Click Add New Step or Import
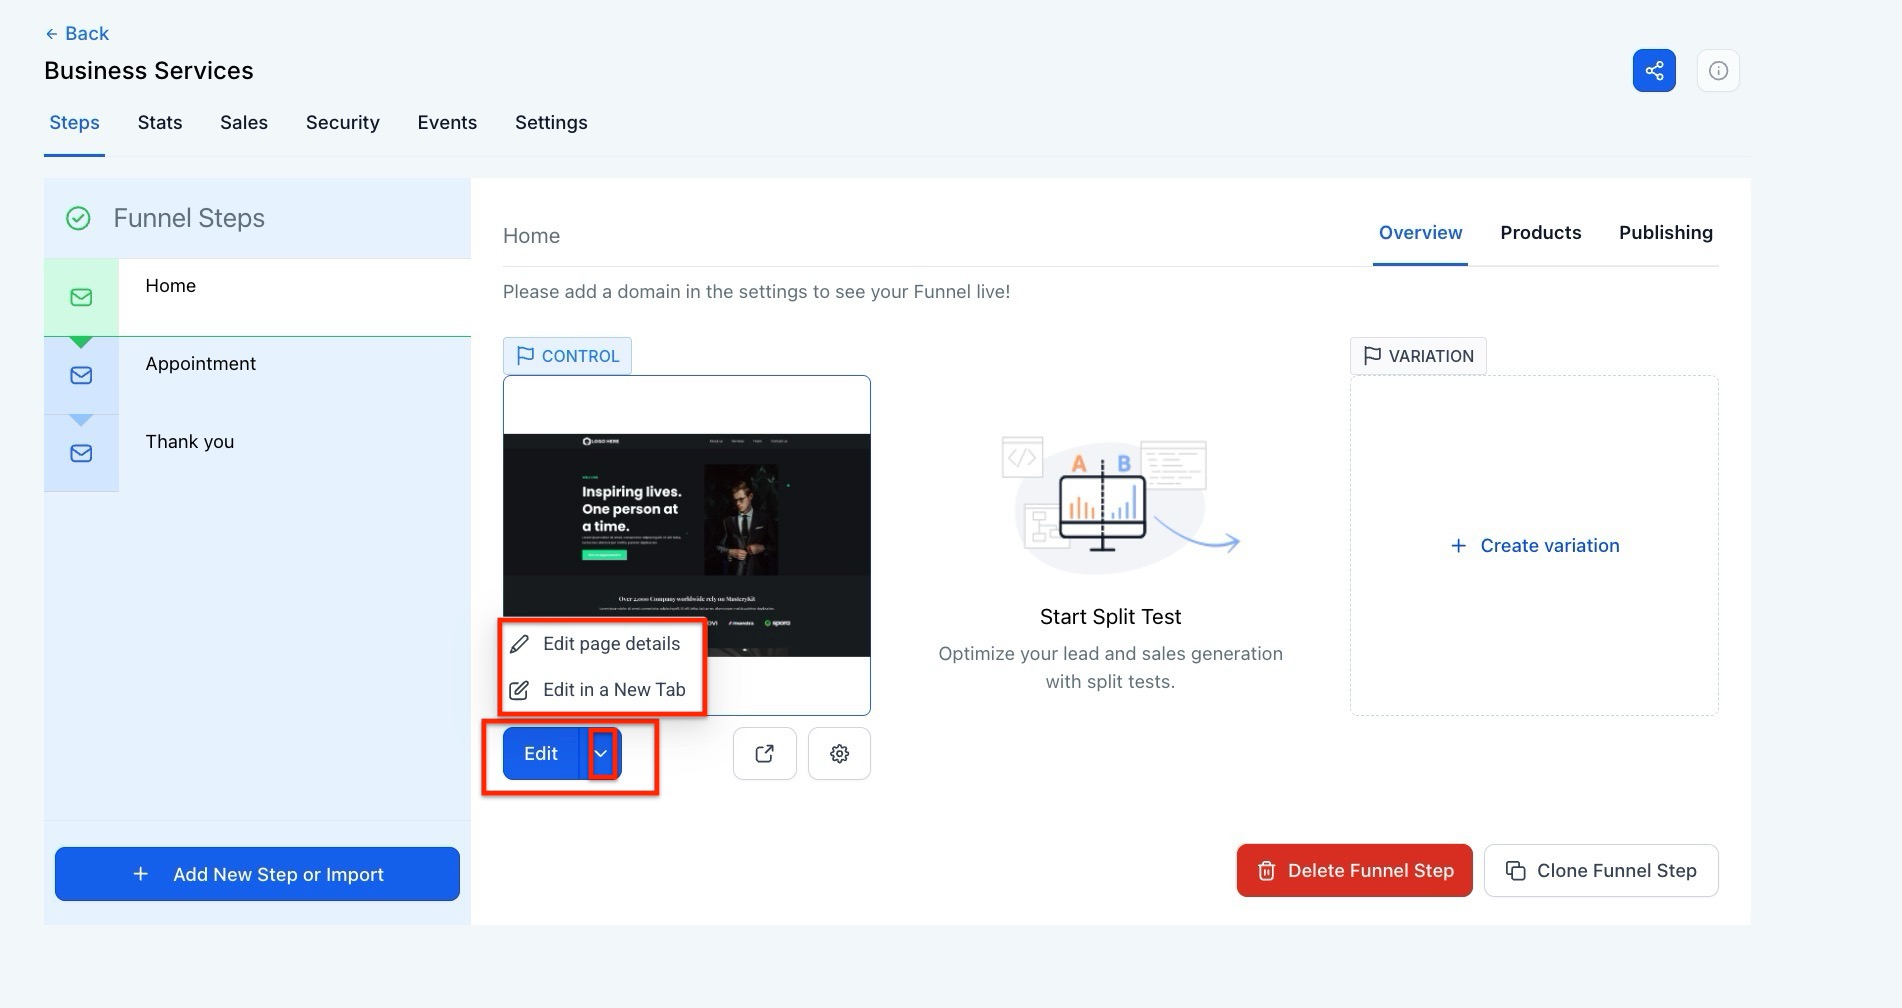This screenshot has height=1008, width=1902. pos(257,875)
